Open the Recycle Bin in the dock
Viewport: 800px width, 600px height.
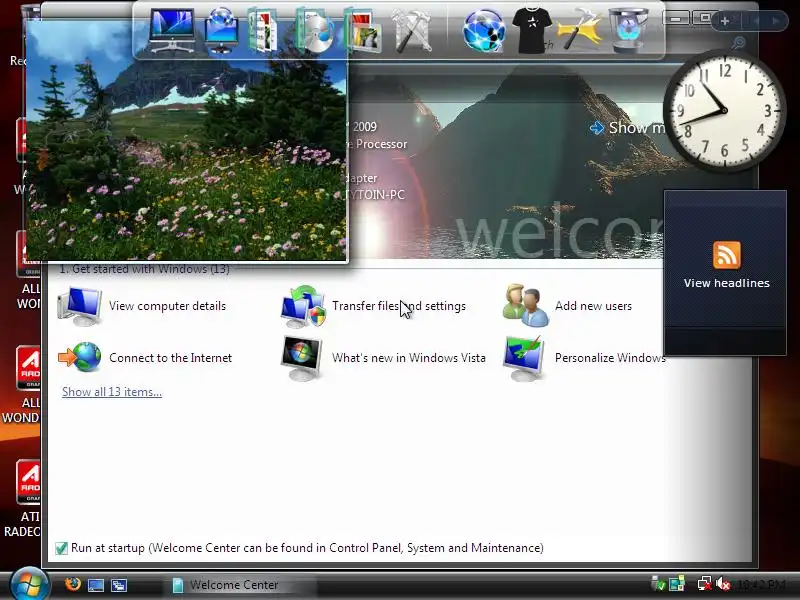point(628,30)
